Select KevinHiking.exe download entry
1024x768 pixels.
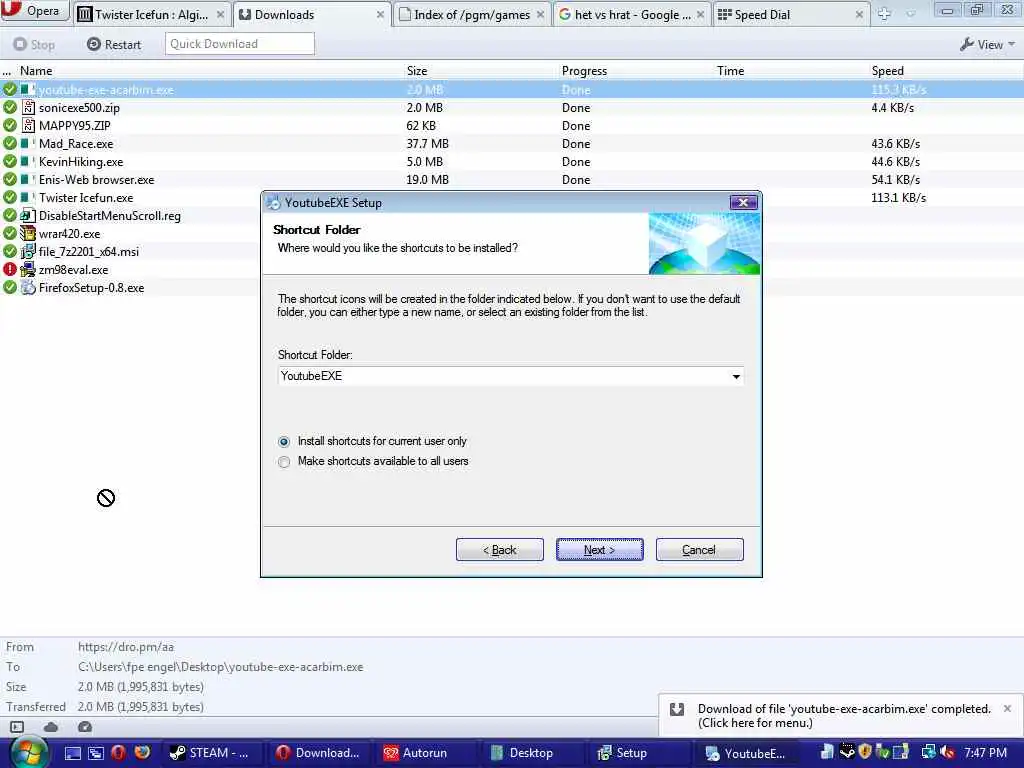512,161
